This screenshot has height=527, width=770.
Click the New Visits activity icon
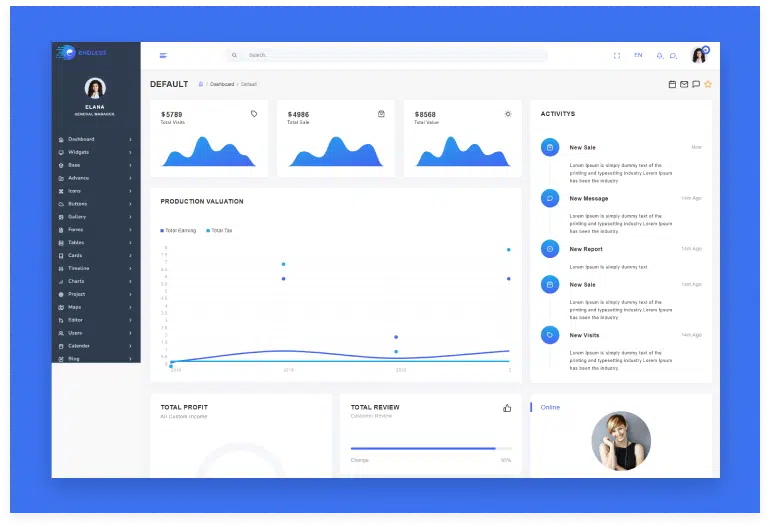point(550,335)
